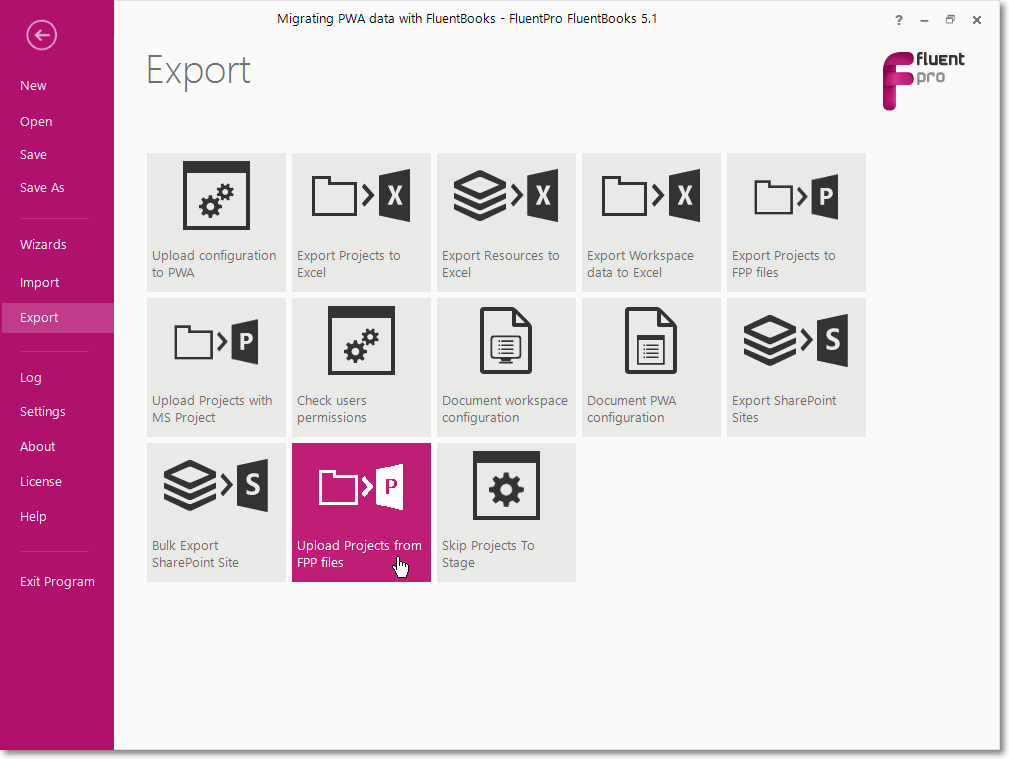The image size is (1009, 759).
Task: Select Document PWA configuration tile
Action: tap(651, 367)
